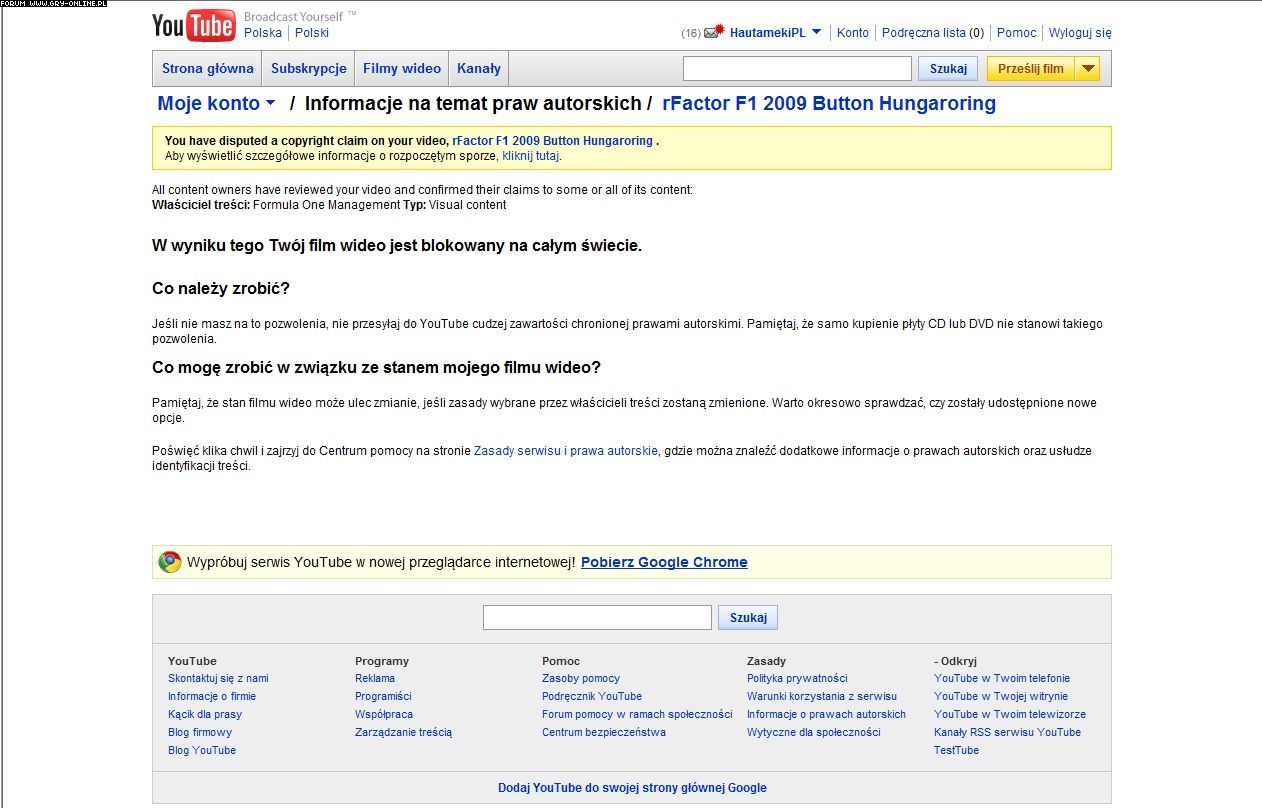1262x808 pixels.
Task: Open the Moje konto heading link
Action: [x=209, y=103]
